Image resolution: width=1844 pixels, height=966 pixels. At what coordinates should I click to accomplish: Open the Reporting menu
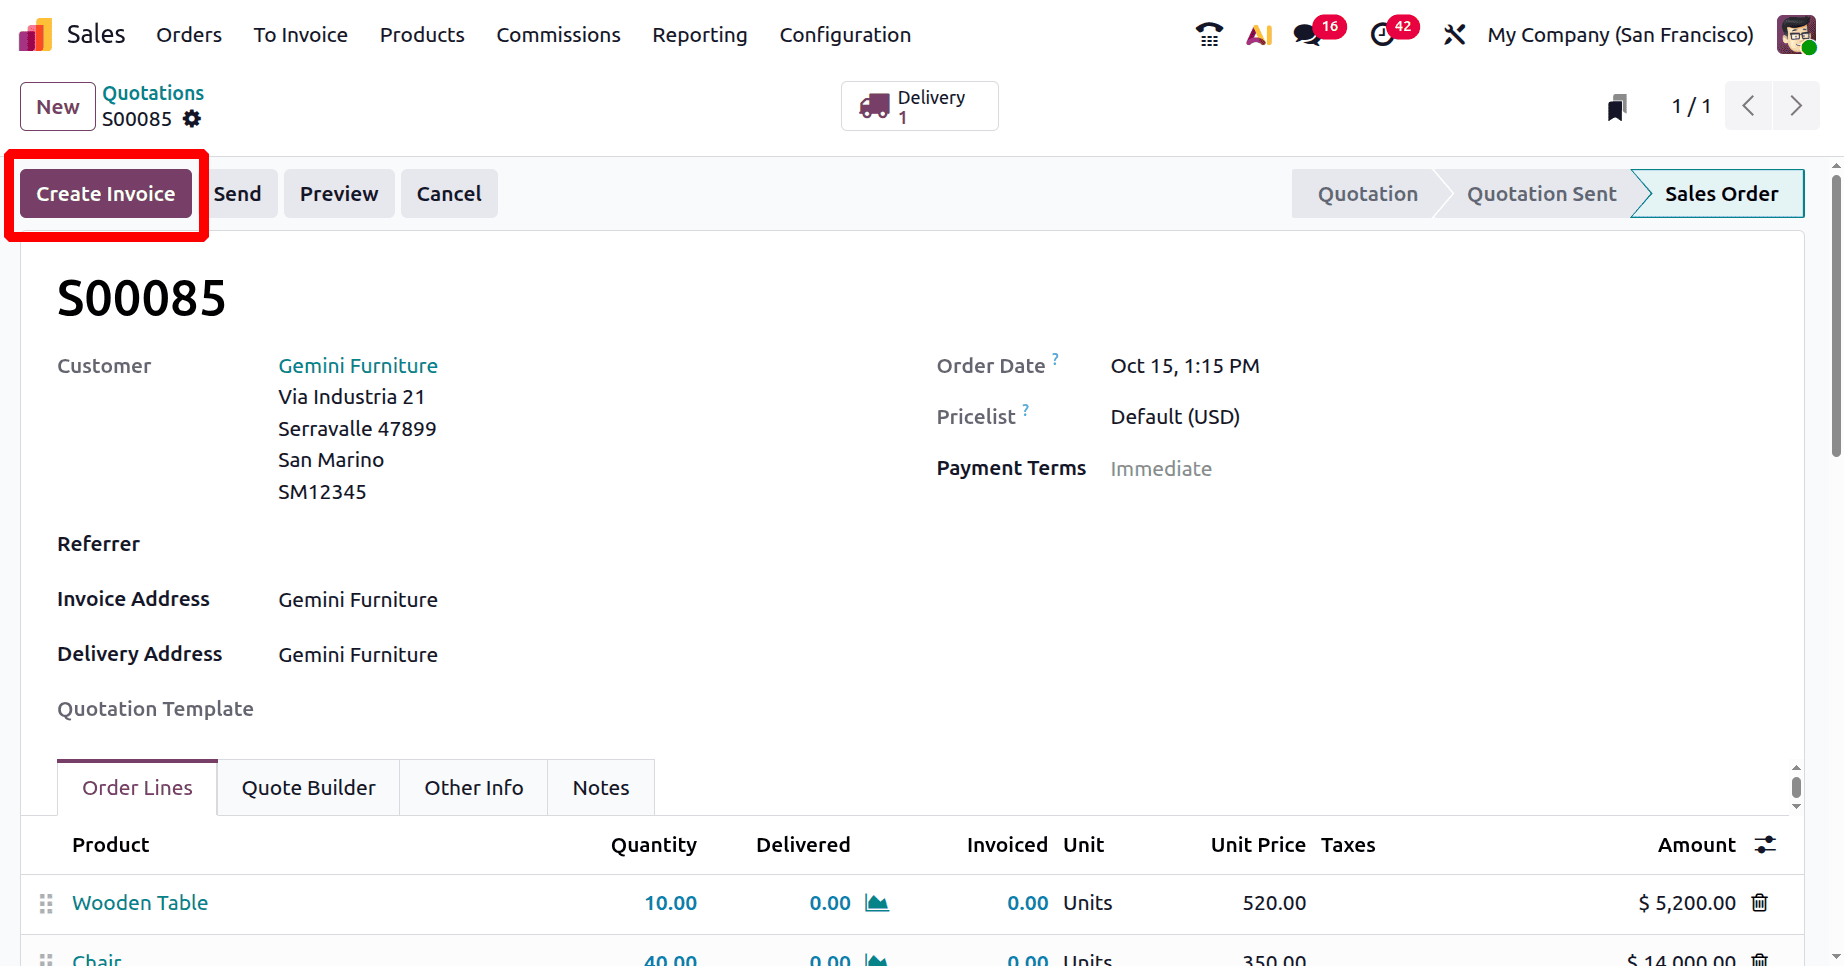699,34
